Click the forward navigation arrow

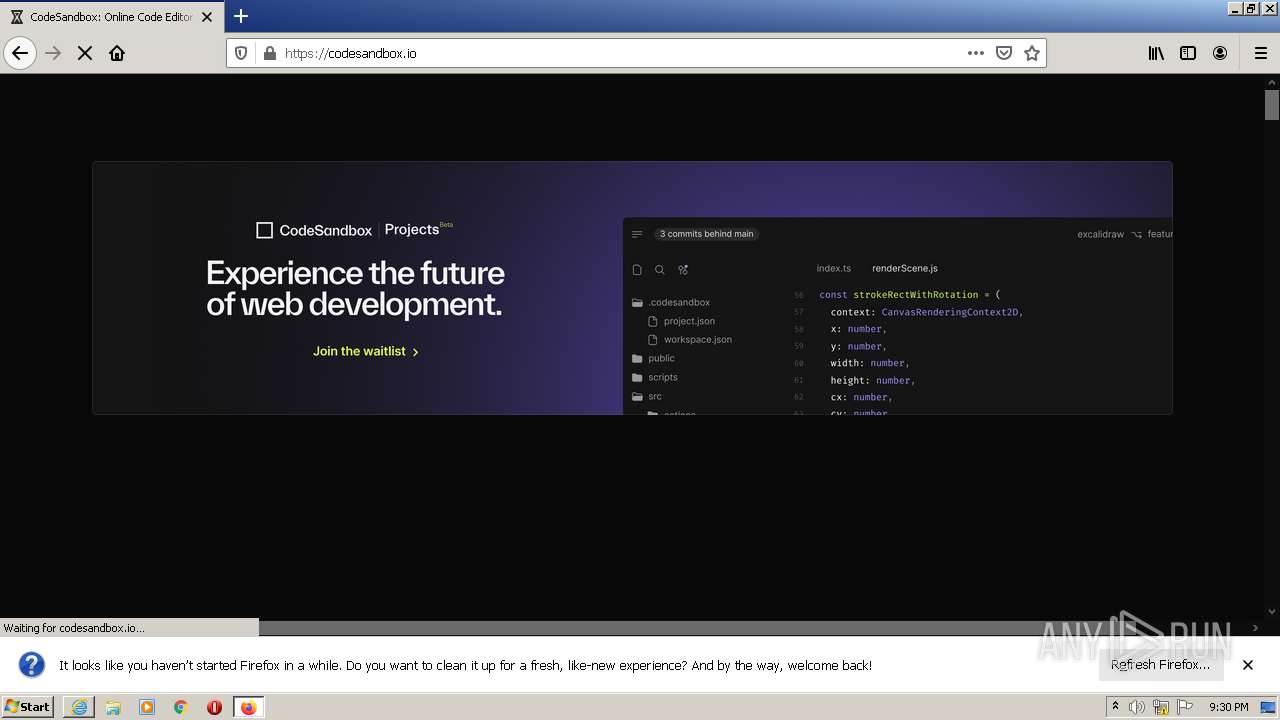click(53, 53)
